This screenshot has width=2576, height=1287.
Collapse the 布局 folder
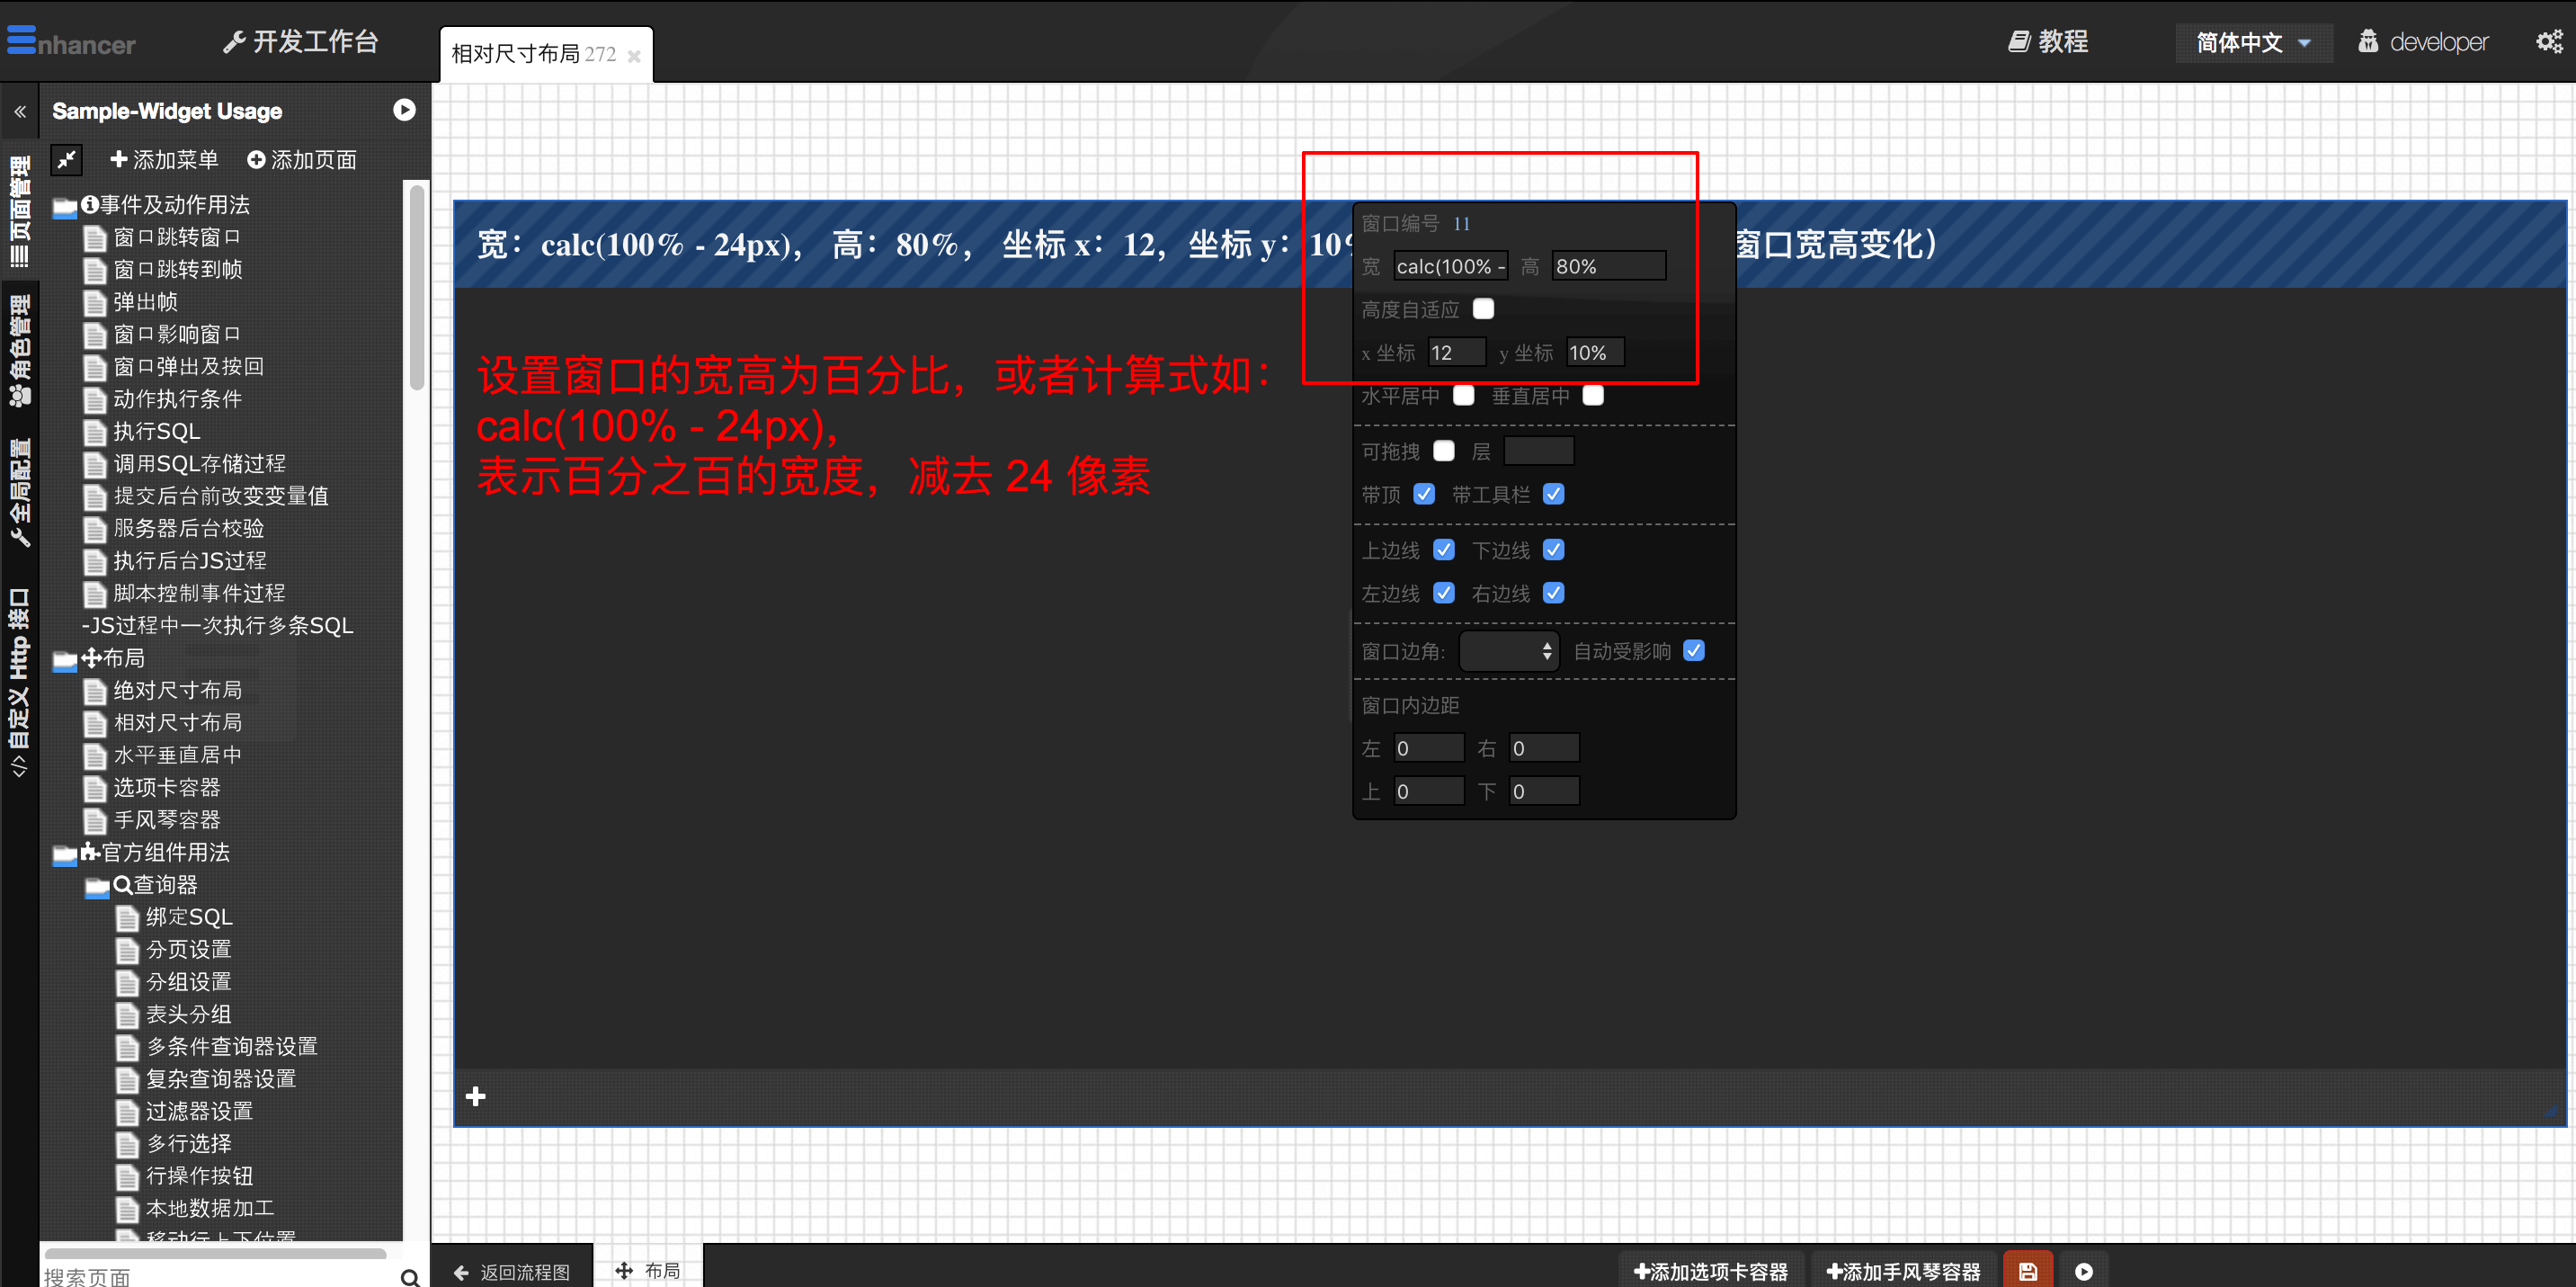tap(65, 660)
